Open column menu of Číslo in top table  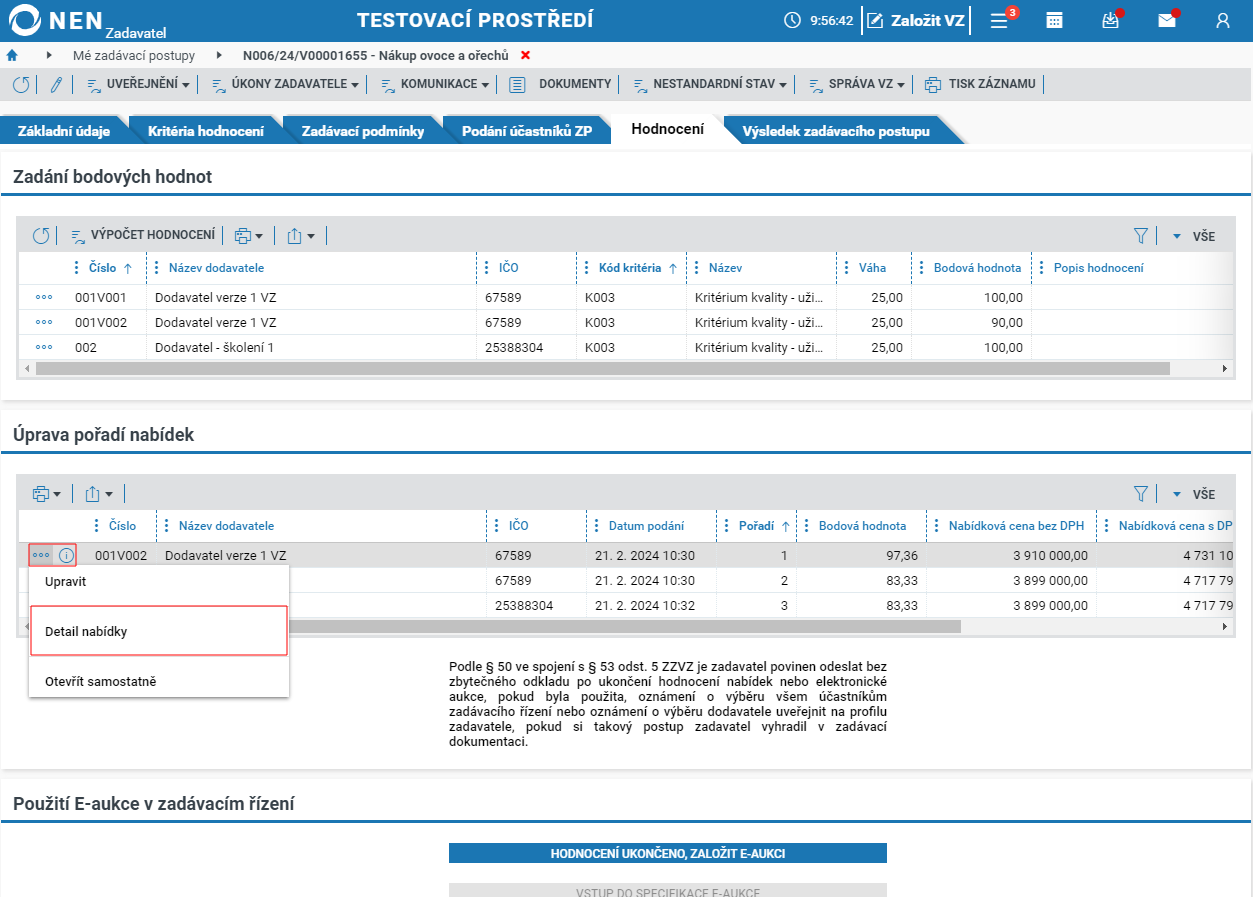coord(77,268)
